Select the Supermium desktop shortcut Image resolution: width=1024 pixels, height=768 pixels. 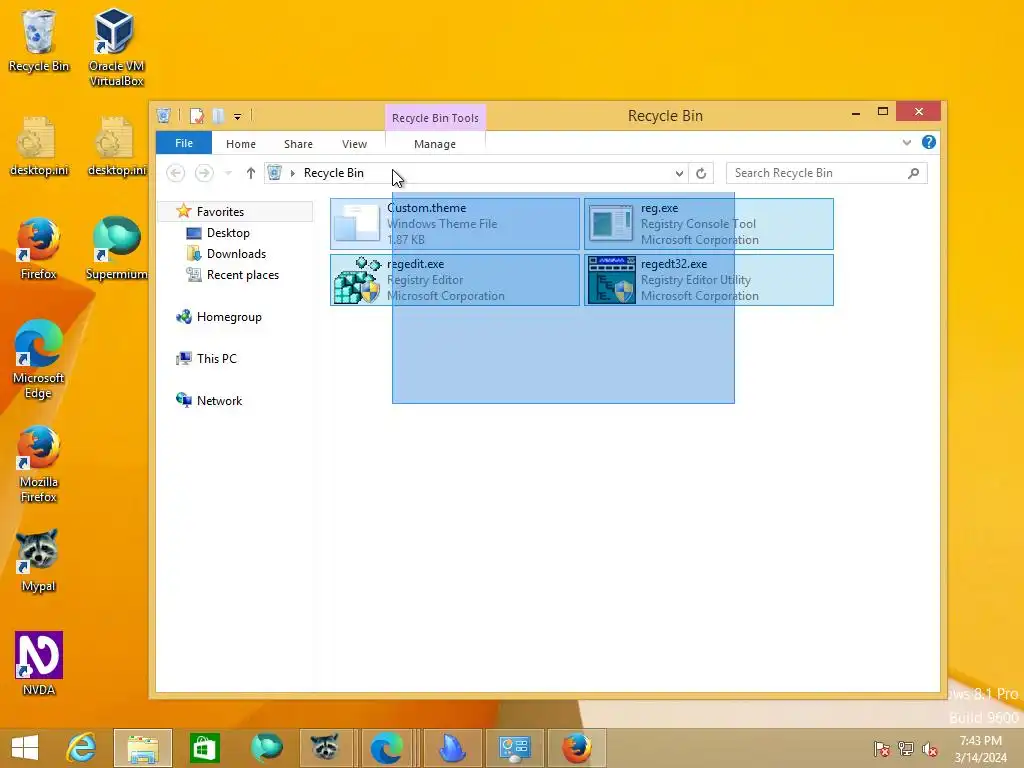(x=116, y=248)
